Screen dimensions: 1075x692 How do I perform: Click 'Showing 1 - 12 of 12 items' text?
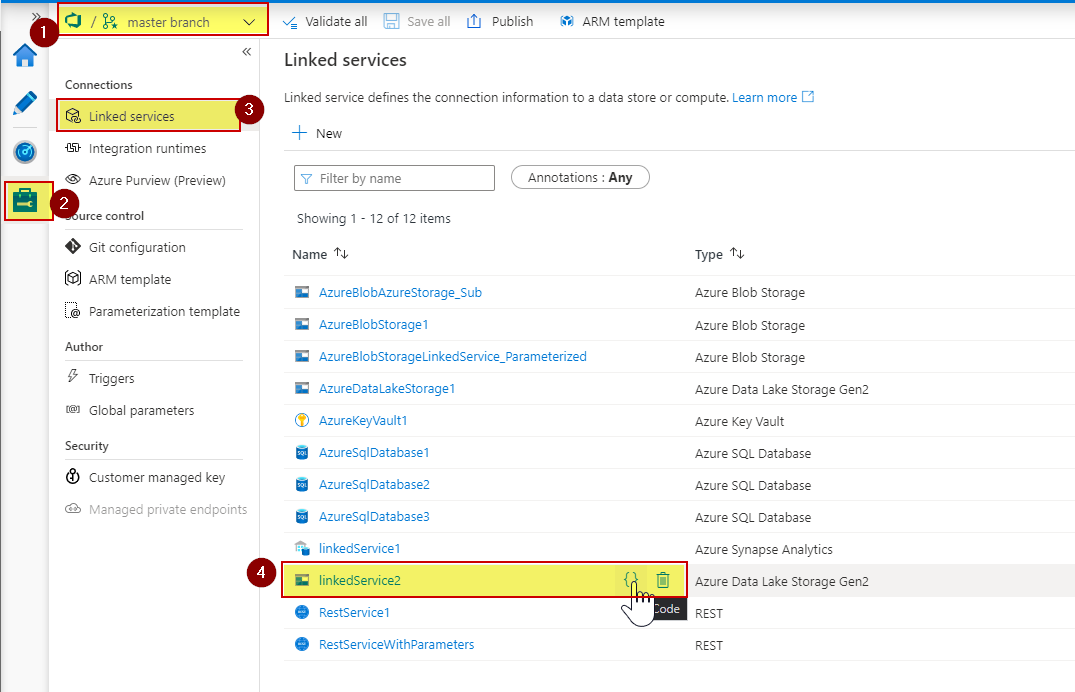pos(374,218)
